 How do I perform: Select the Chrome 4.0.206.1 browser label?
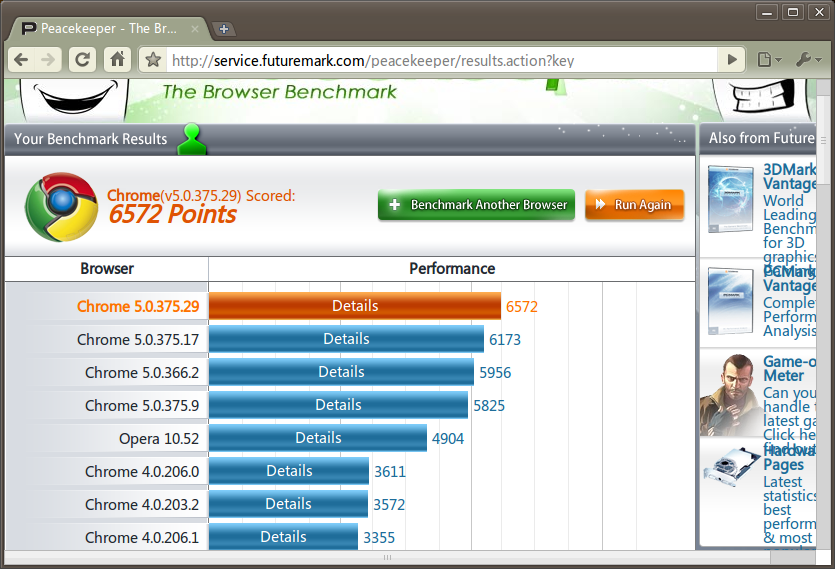142,538
